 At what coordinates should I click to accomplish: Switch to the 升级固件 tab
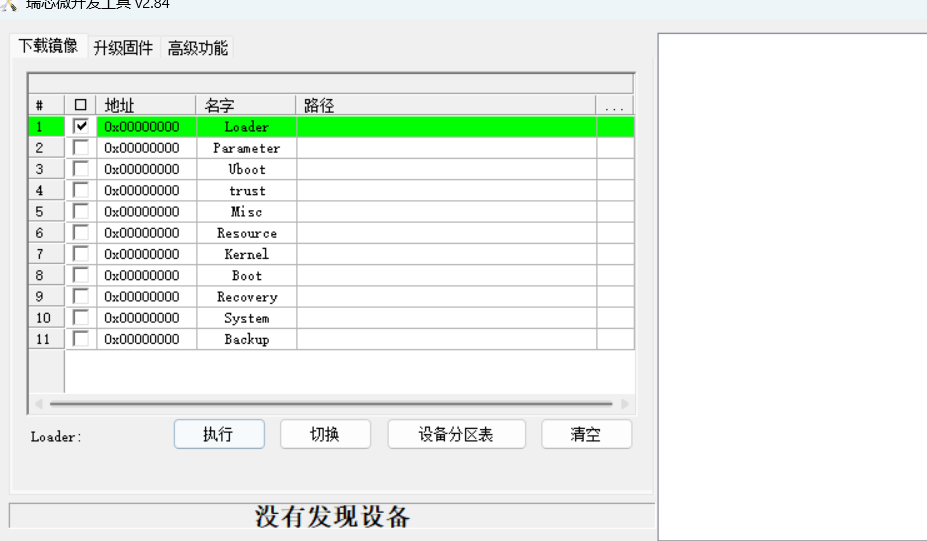123,48
